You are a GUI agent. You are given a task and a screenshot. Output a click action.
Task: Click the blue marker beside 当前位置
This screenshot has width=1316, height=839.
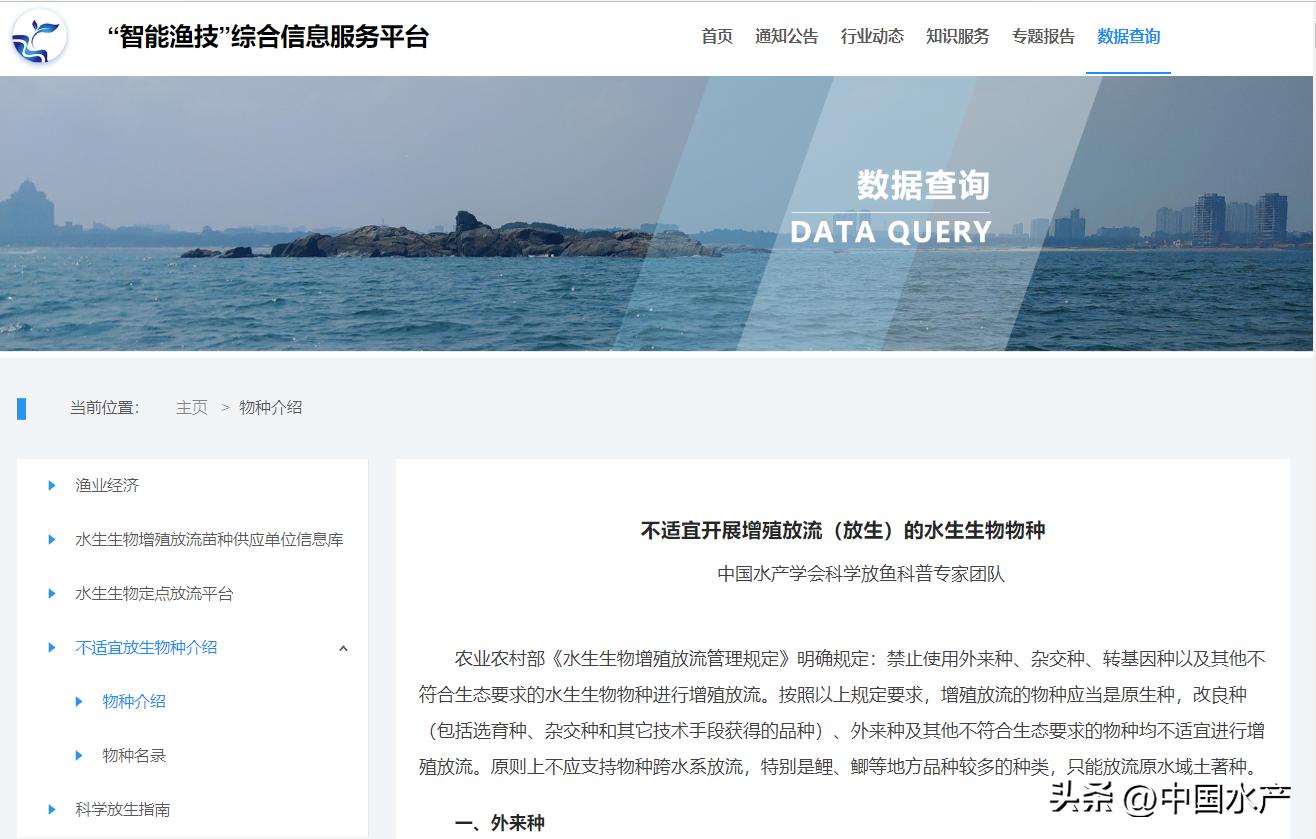pyautogui.click(x=21, y=407)
